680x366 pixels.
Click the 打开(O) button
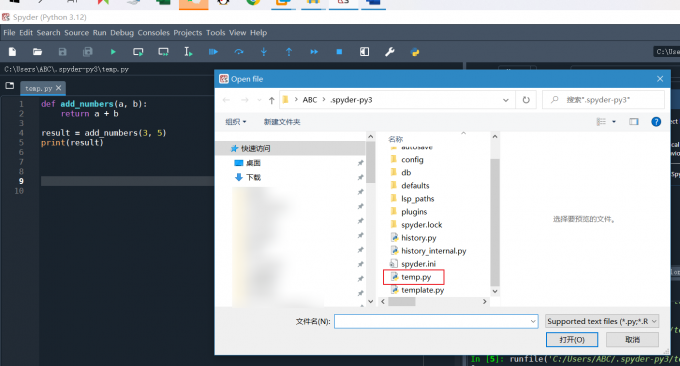click(x=572, y=340)
